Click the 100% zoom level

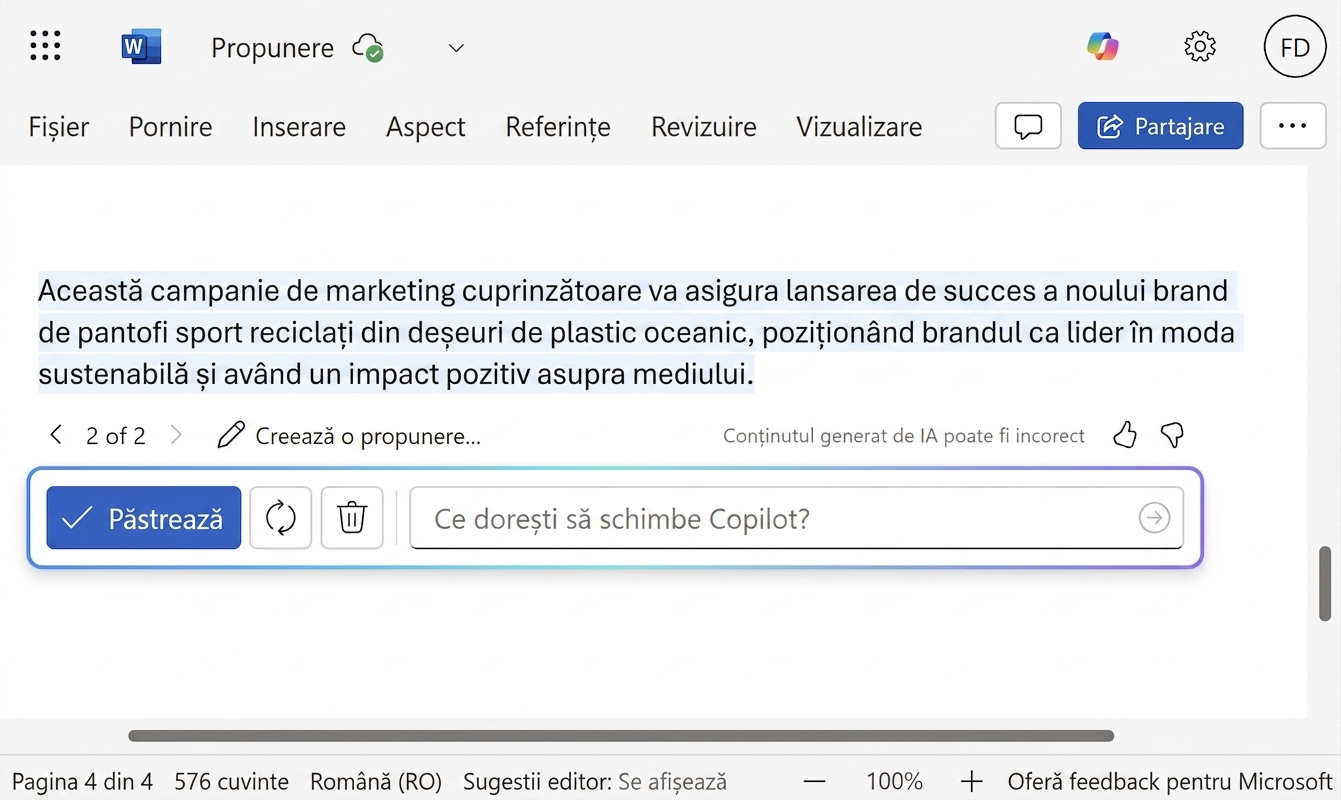tap(894, 781)
